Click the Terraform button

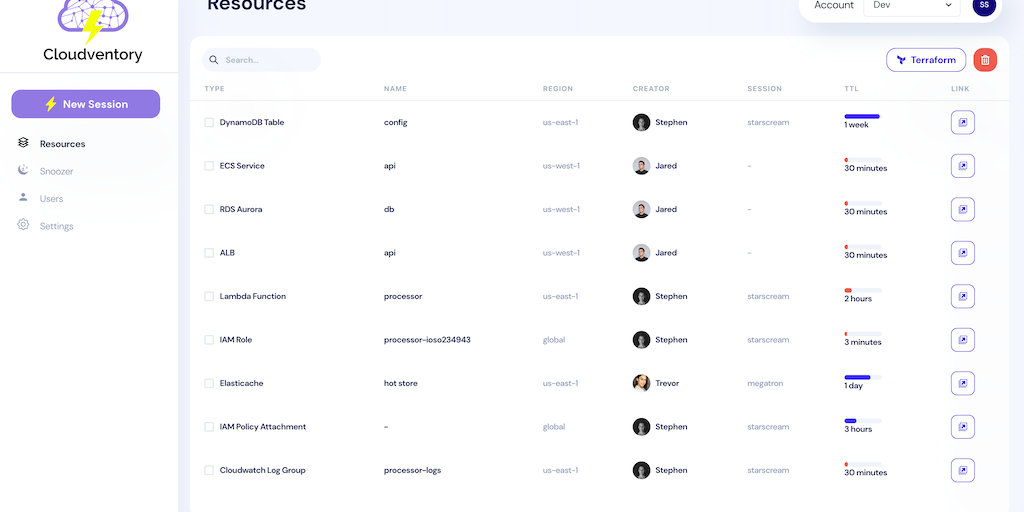click(926, 60)
